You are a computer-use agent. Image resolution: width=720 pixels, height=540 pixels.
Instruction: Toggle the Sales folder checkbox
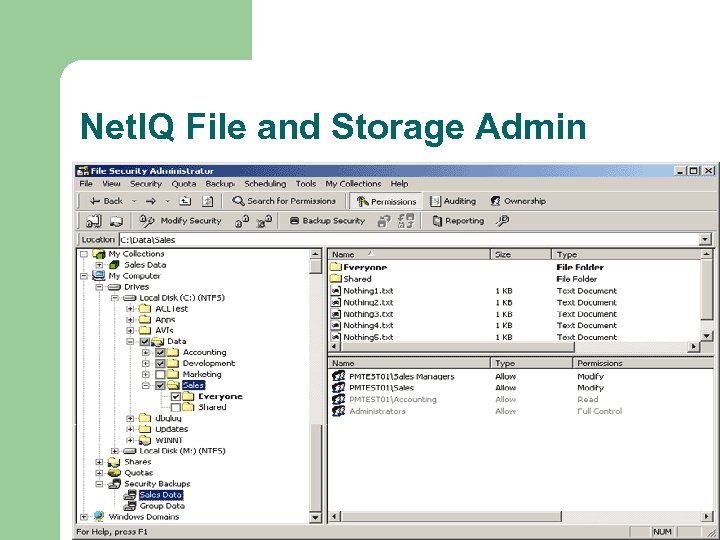click(x=160, y=385)
